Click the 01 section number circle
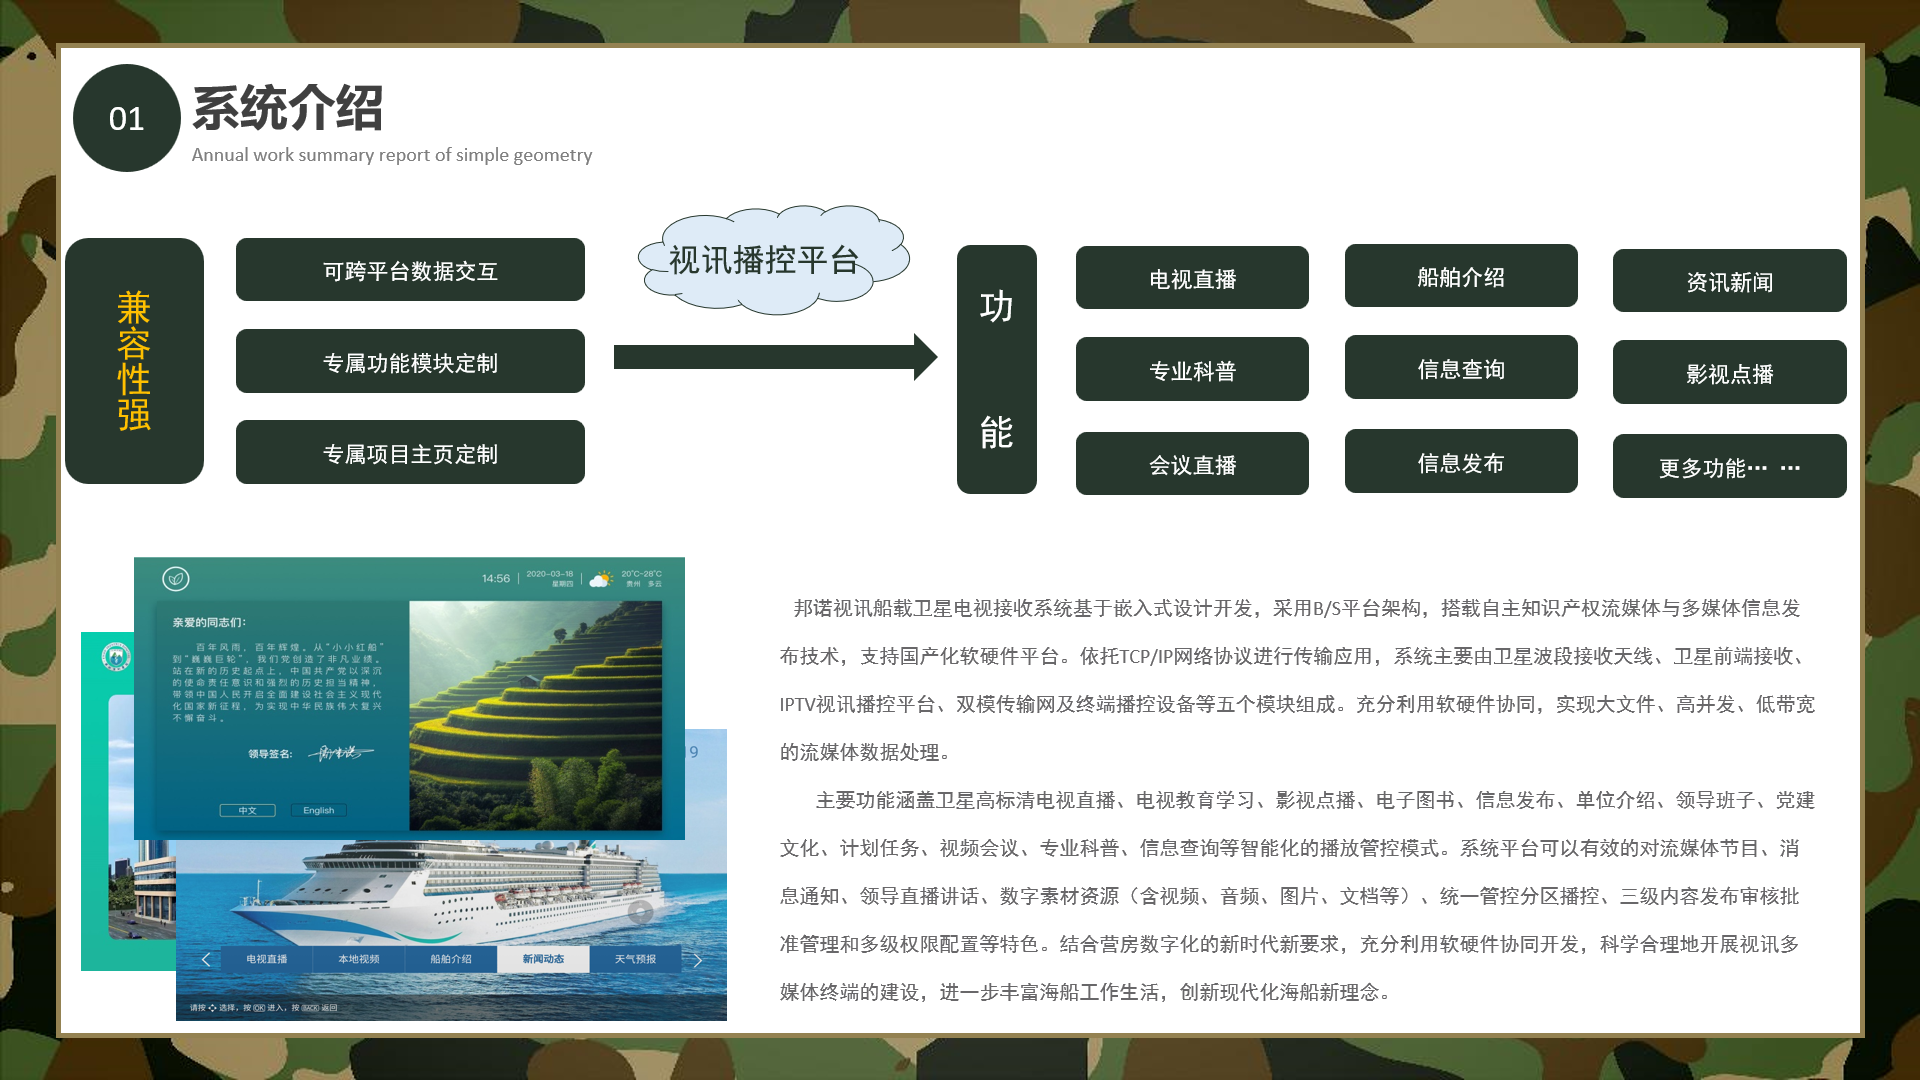 126,118
